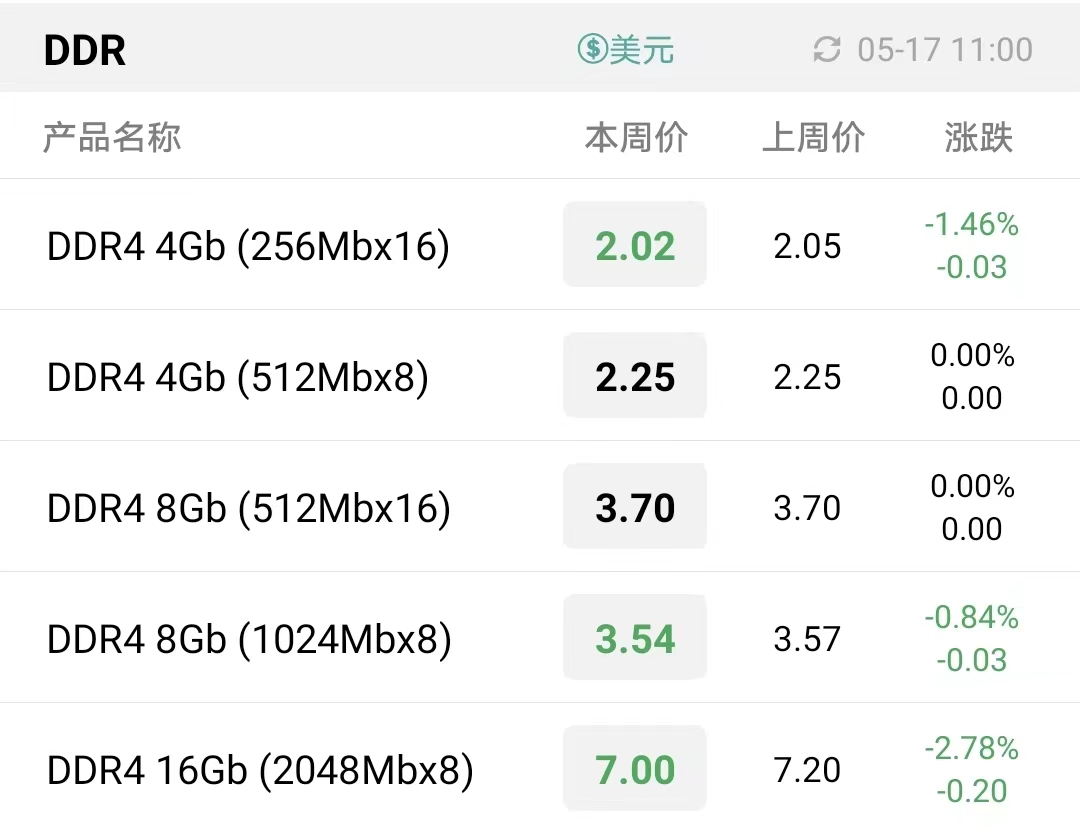1080x829 pixels.
Task: Tap the refresh icon beside the timestamp
Action: [827, 50]
